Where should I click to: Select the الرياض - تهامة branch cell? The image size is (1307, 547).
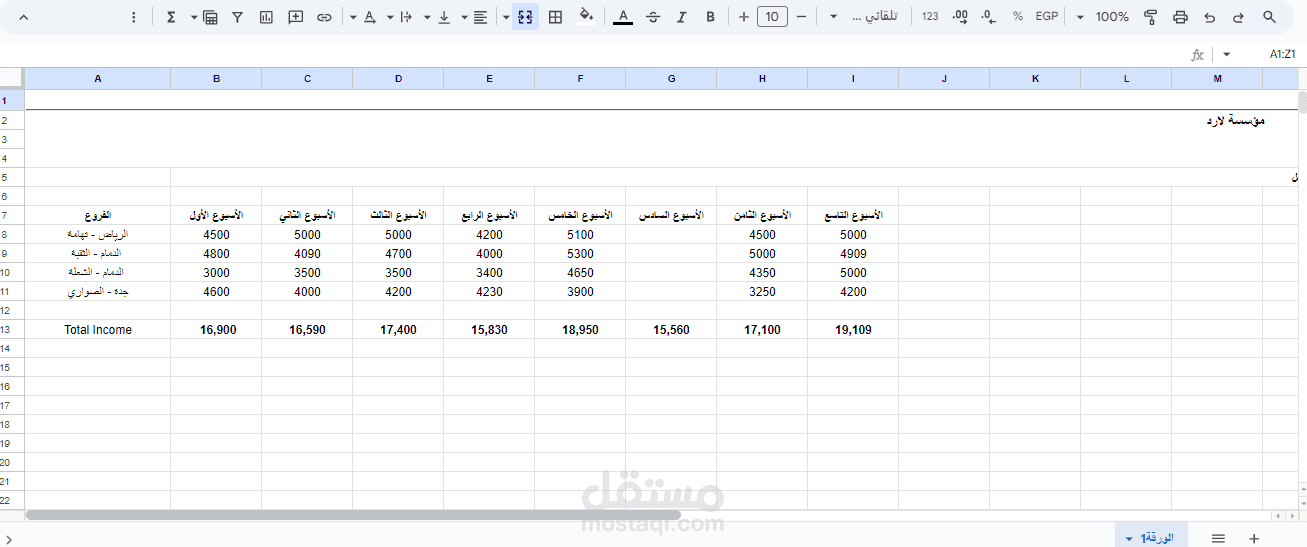pos(98,234)
